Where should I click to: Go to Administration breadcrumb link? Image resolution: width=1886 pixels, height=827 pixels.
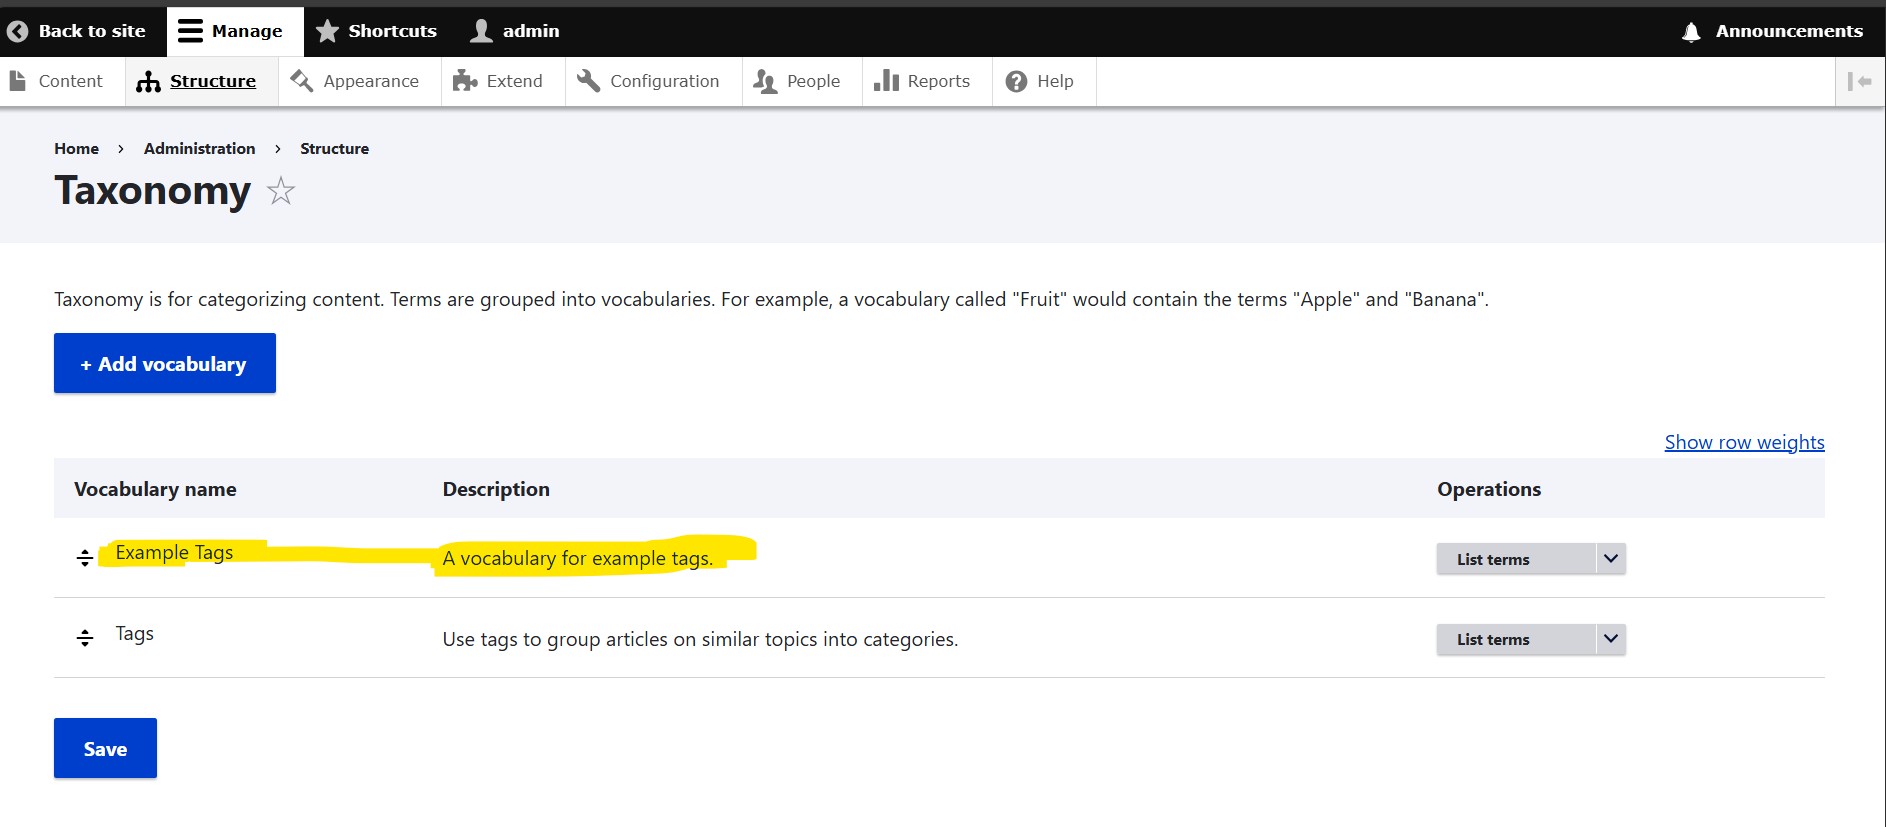pos(199,148)
